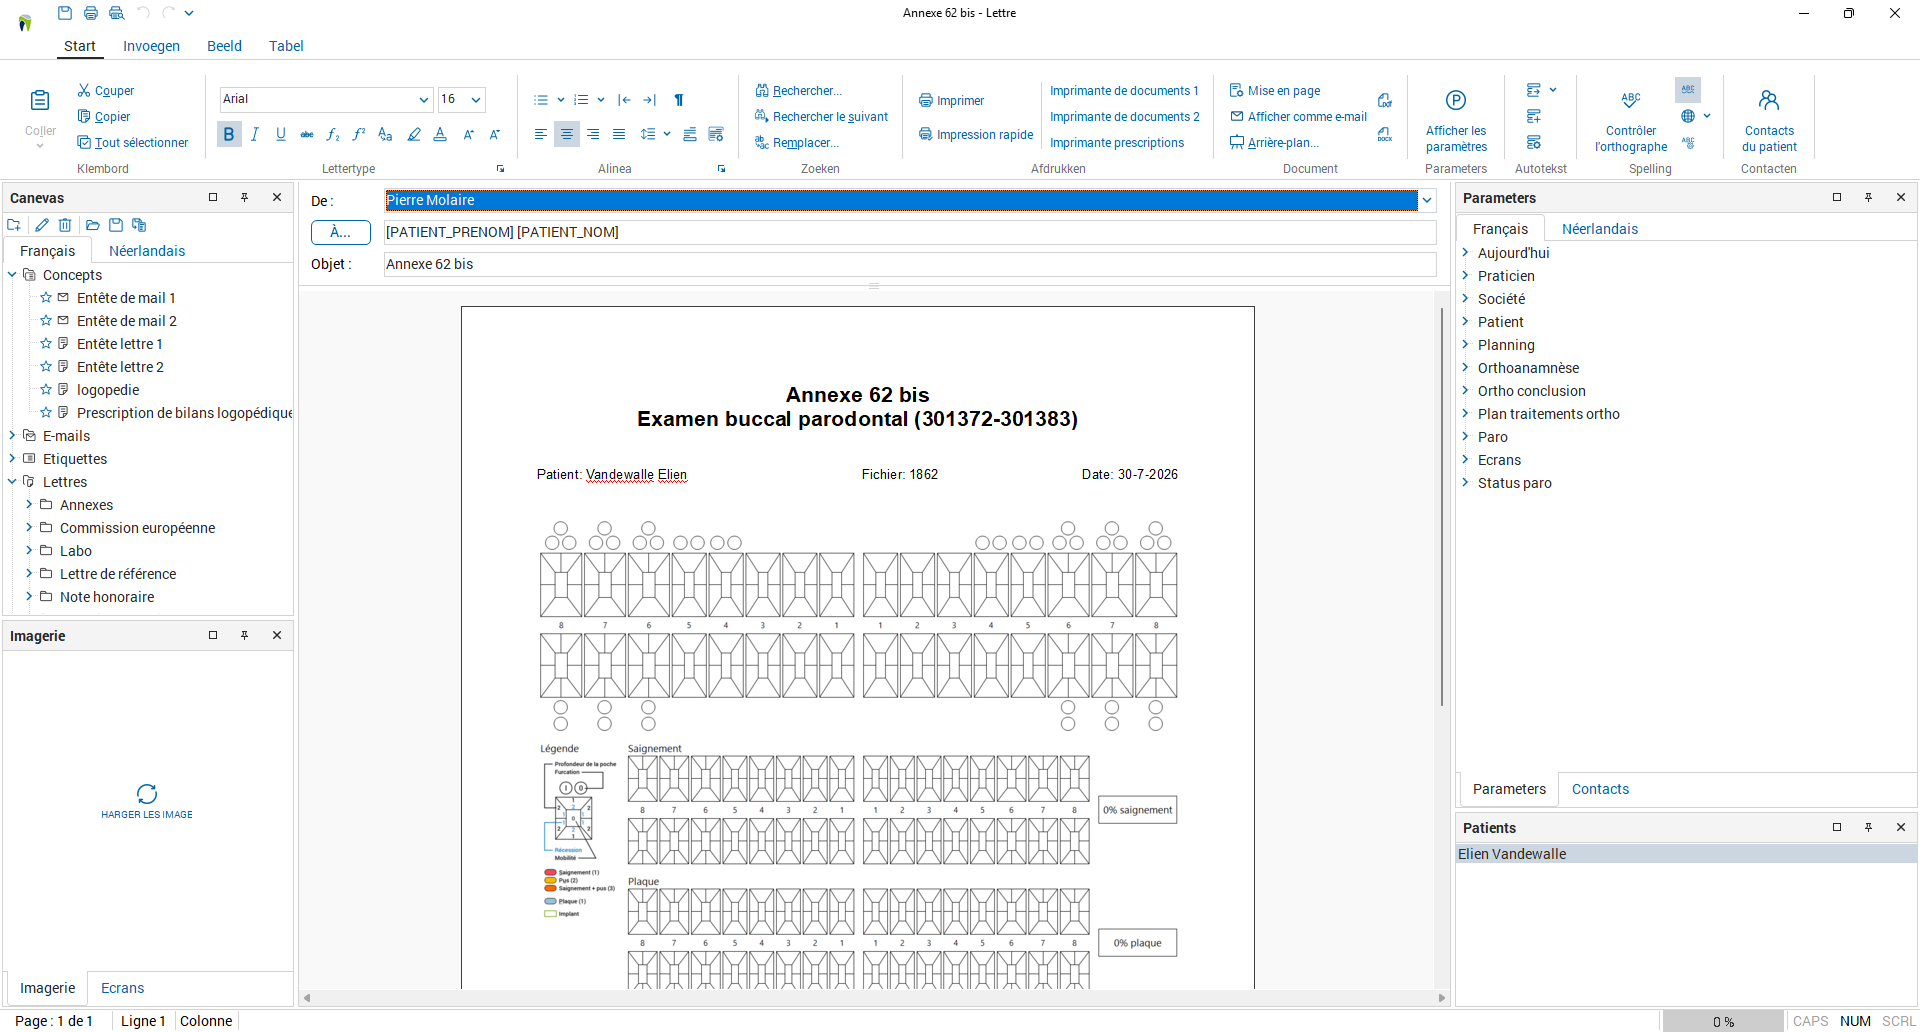Click Afficher les paramètres button
Screen dimensions: 1920x1032
(1456, 122)
